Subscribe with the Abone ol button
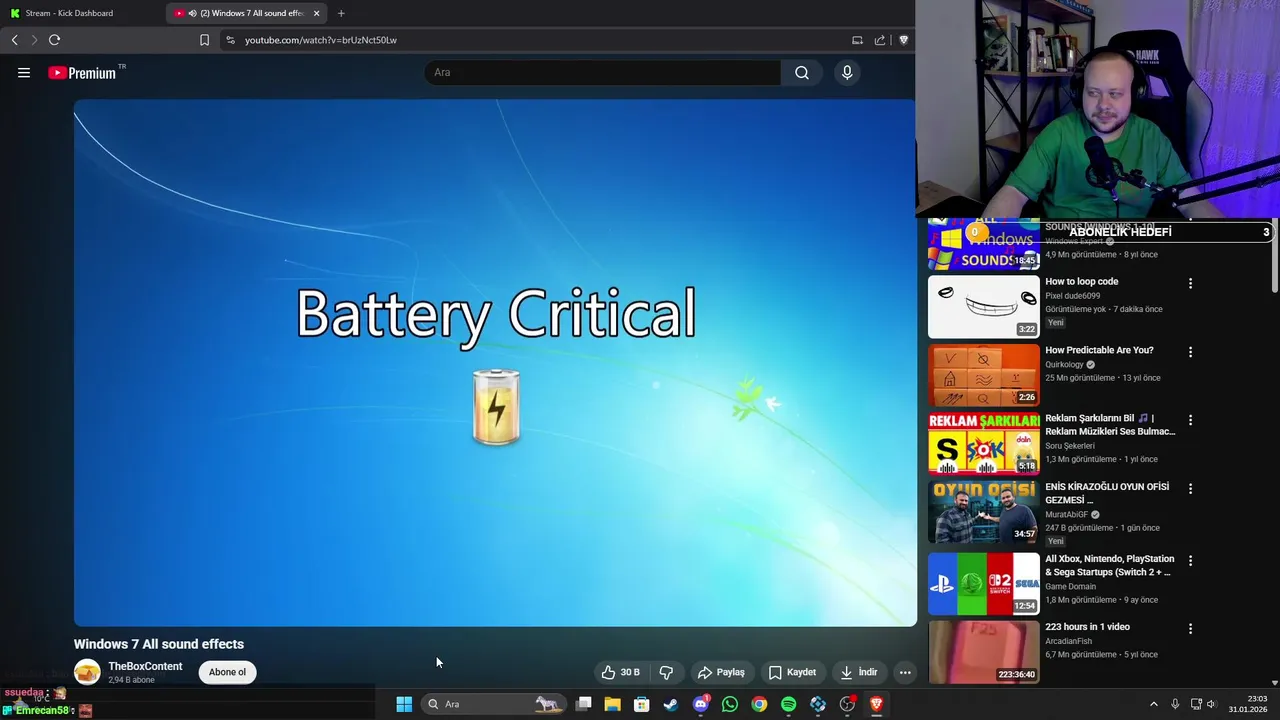1280x720 pixels. pos(227,672)
